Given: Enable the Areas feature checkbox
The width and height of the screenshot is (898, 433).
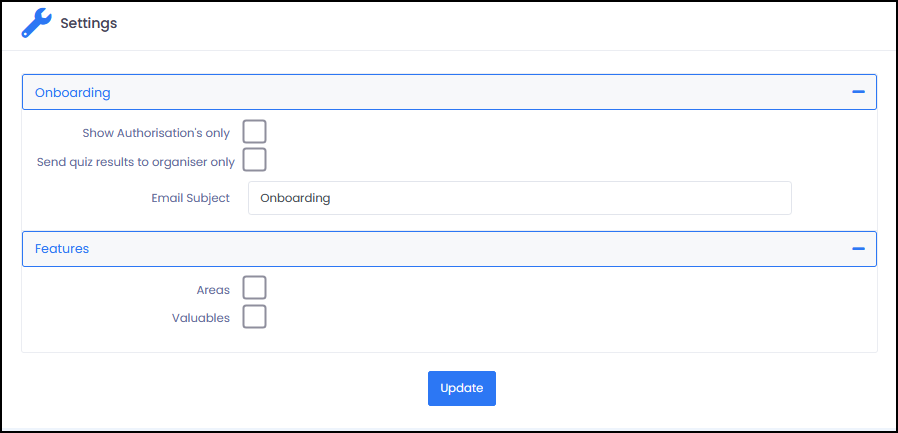Looking at the screenshot, I should [x=255, y=289].
